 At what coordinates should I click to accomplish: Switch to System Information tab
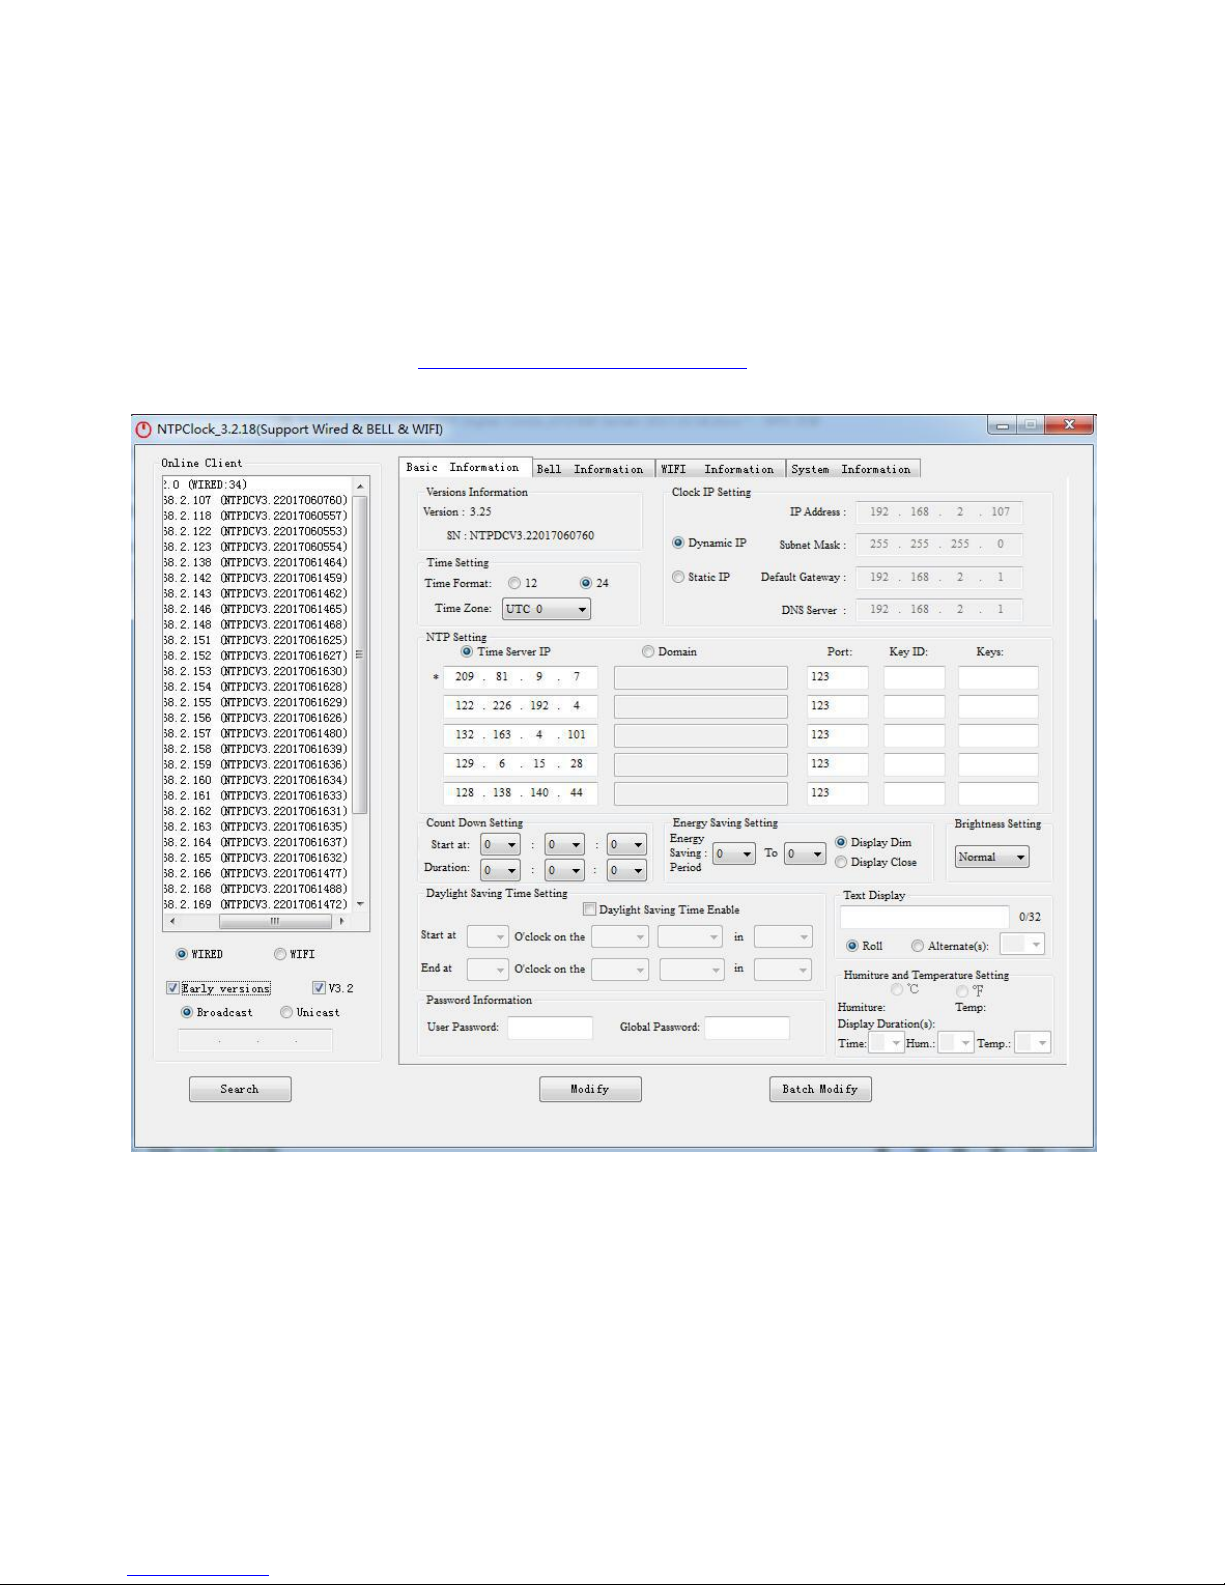853,469
